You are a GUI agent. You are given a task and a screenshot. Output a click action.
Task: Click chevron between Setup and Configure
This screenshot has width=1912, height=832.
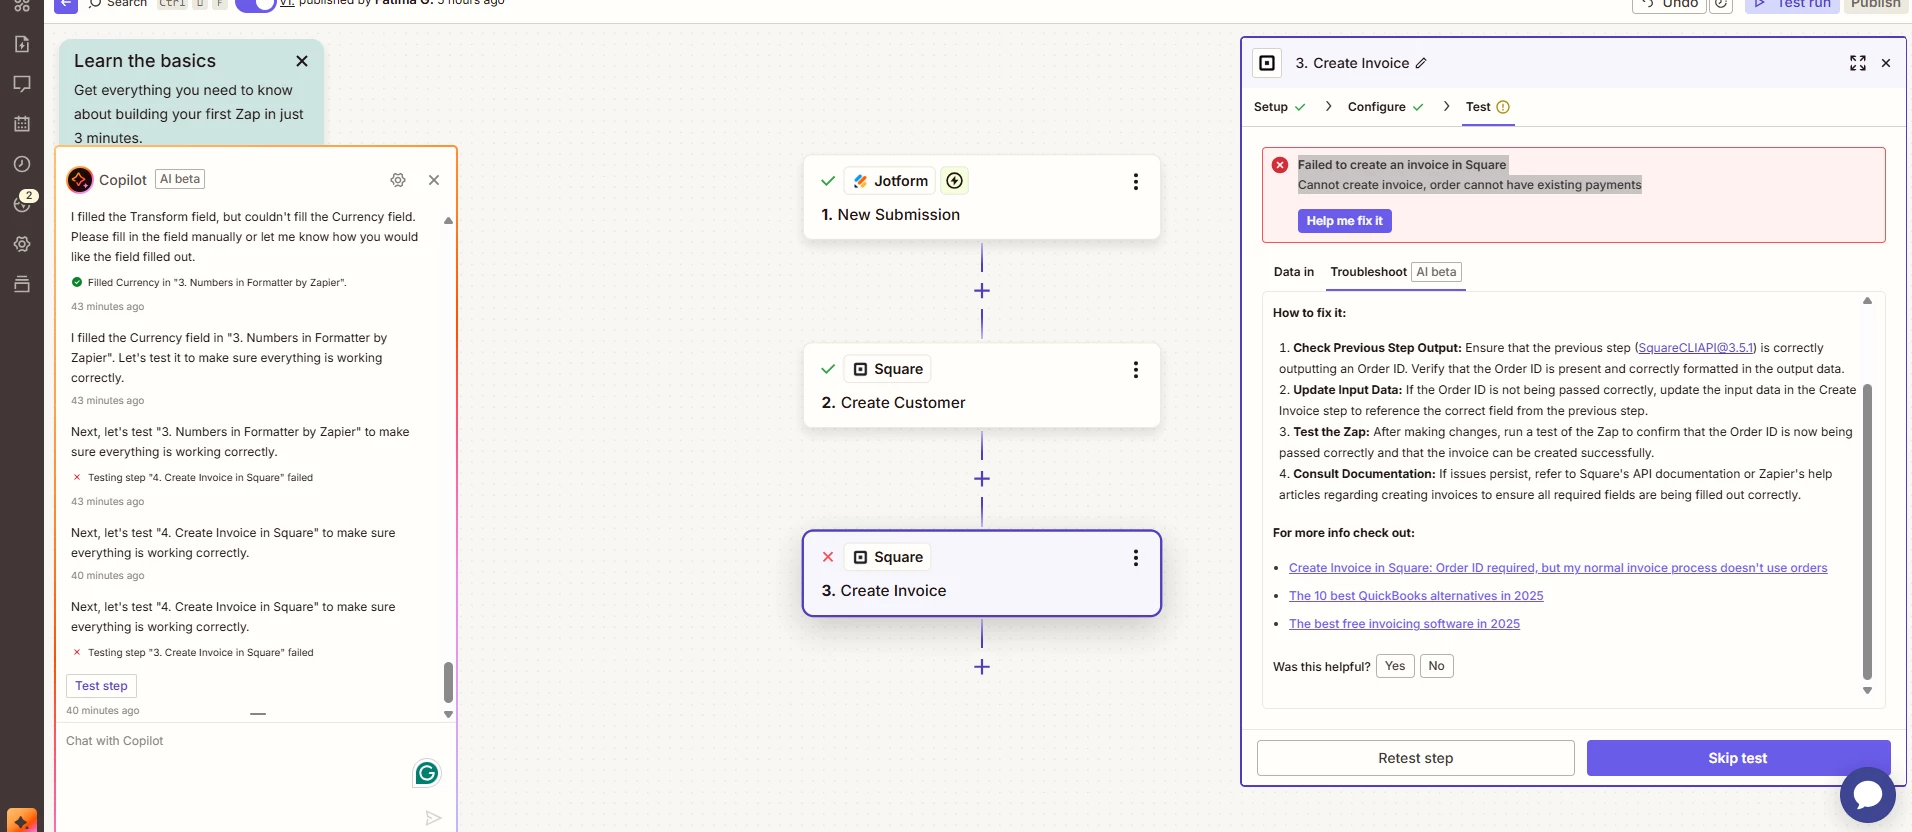pos(1328,106)
